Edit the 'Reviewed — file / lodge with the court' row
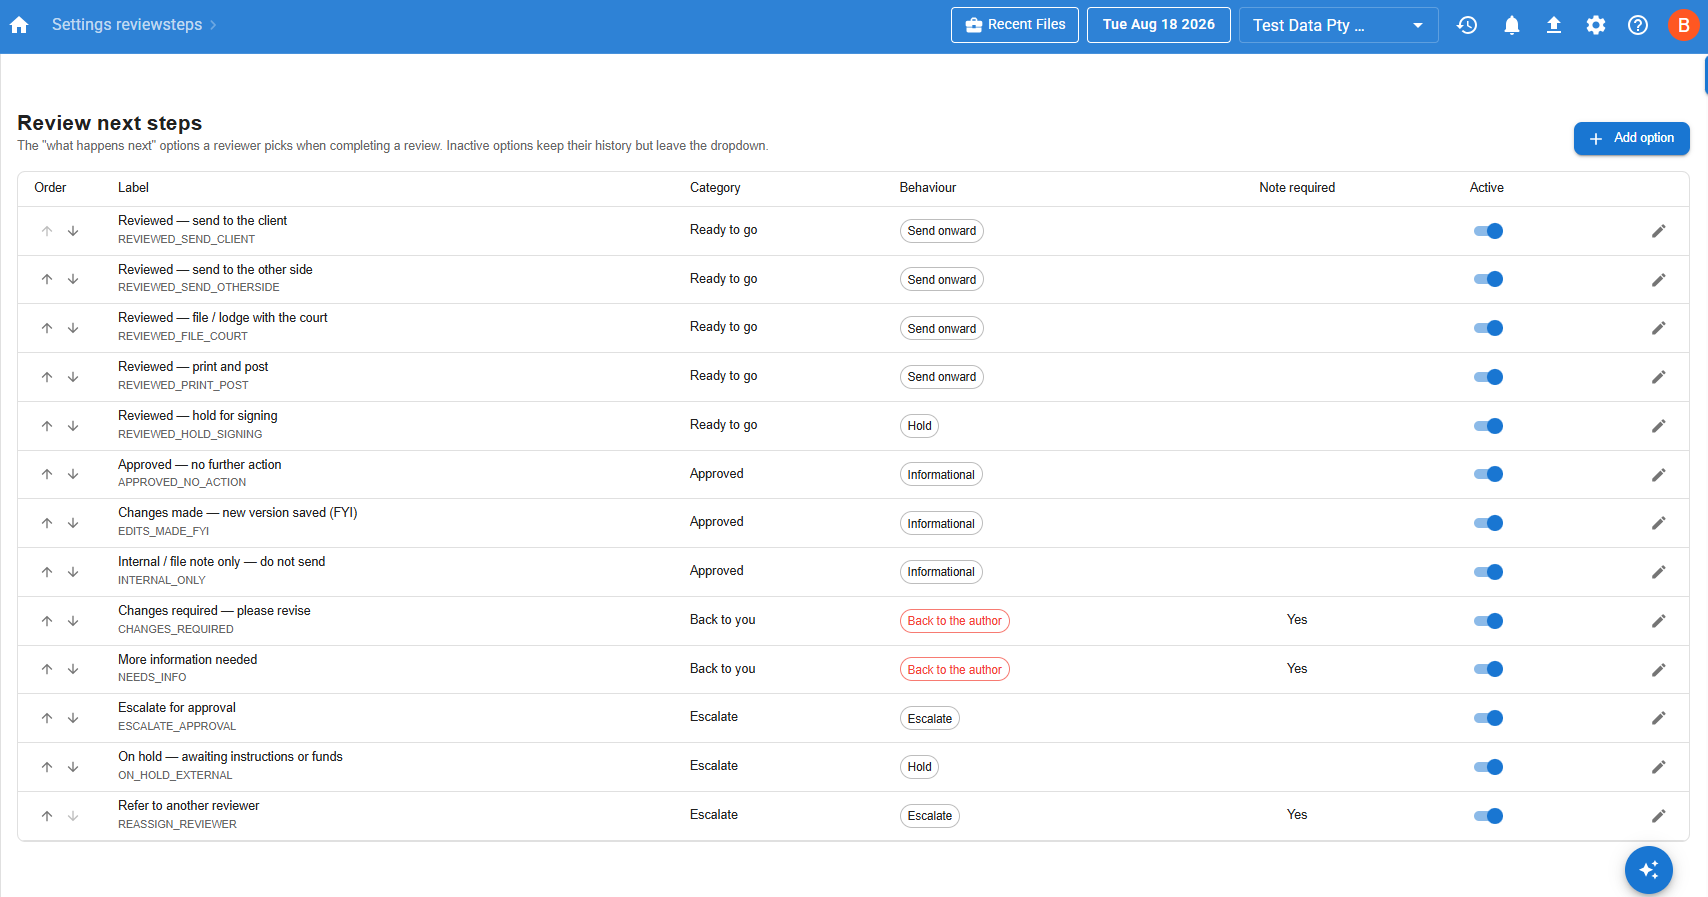This screenshot has width=1708, height=897. (1658, 328)
